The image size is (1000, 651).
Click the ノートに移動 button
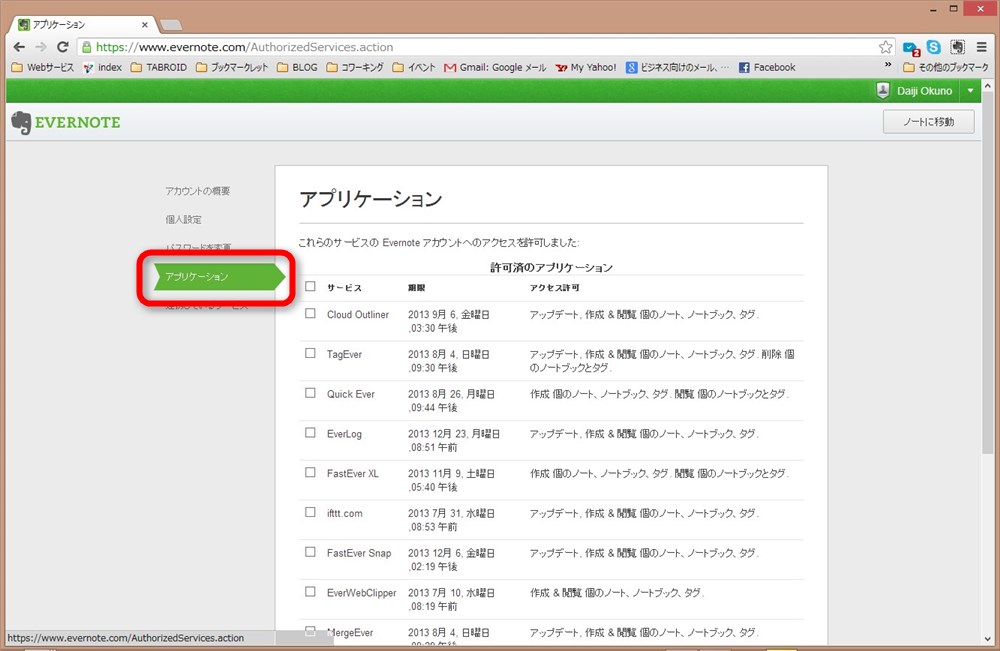point(929,122)
